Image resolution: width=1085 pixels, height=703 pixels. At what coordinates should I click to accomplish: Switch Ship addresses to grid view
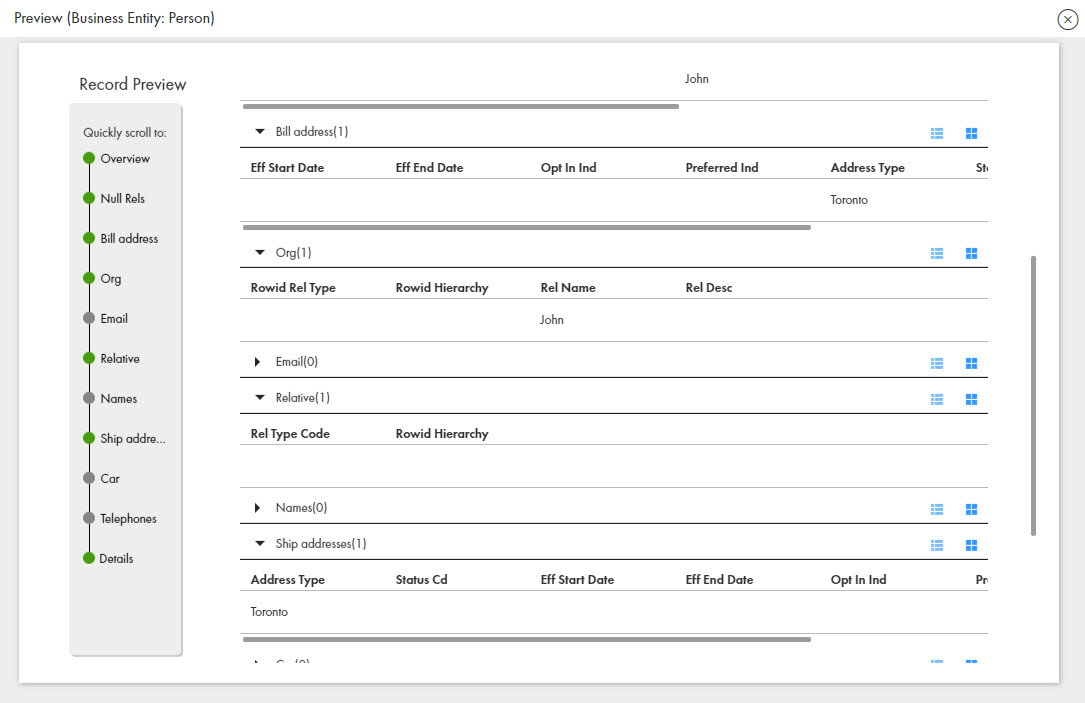(x=972, y=545)
